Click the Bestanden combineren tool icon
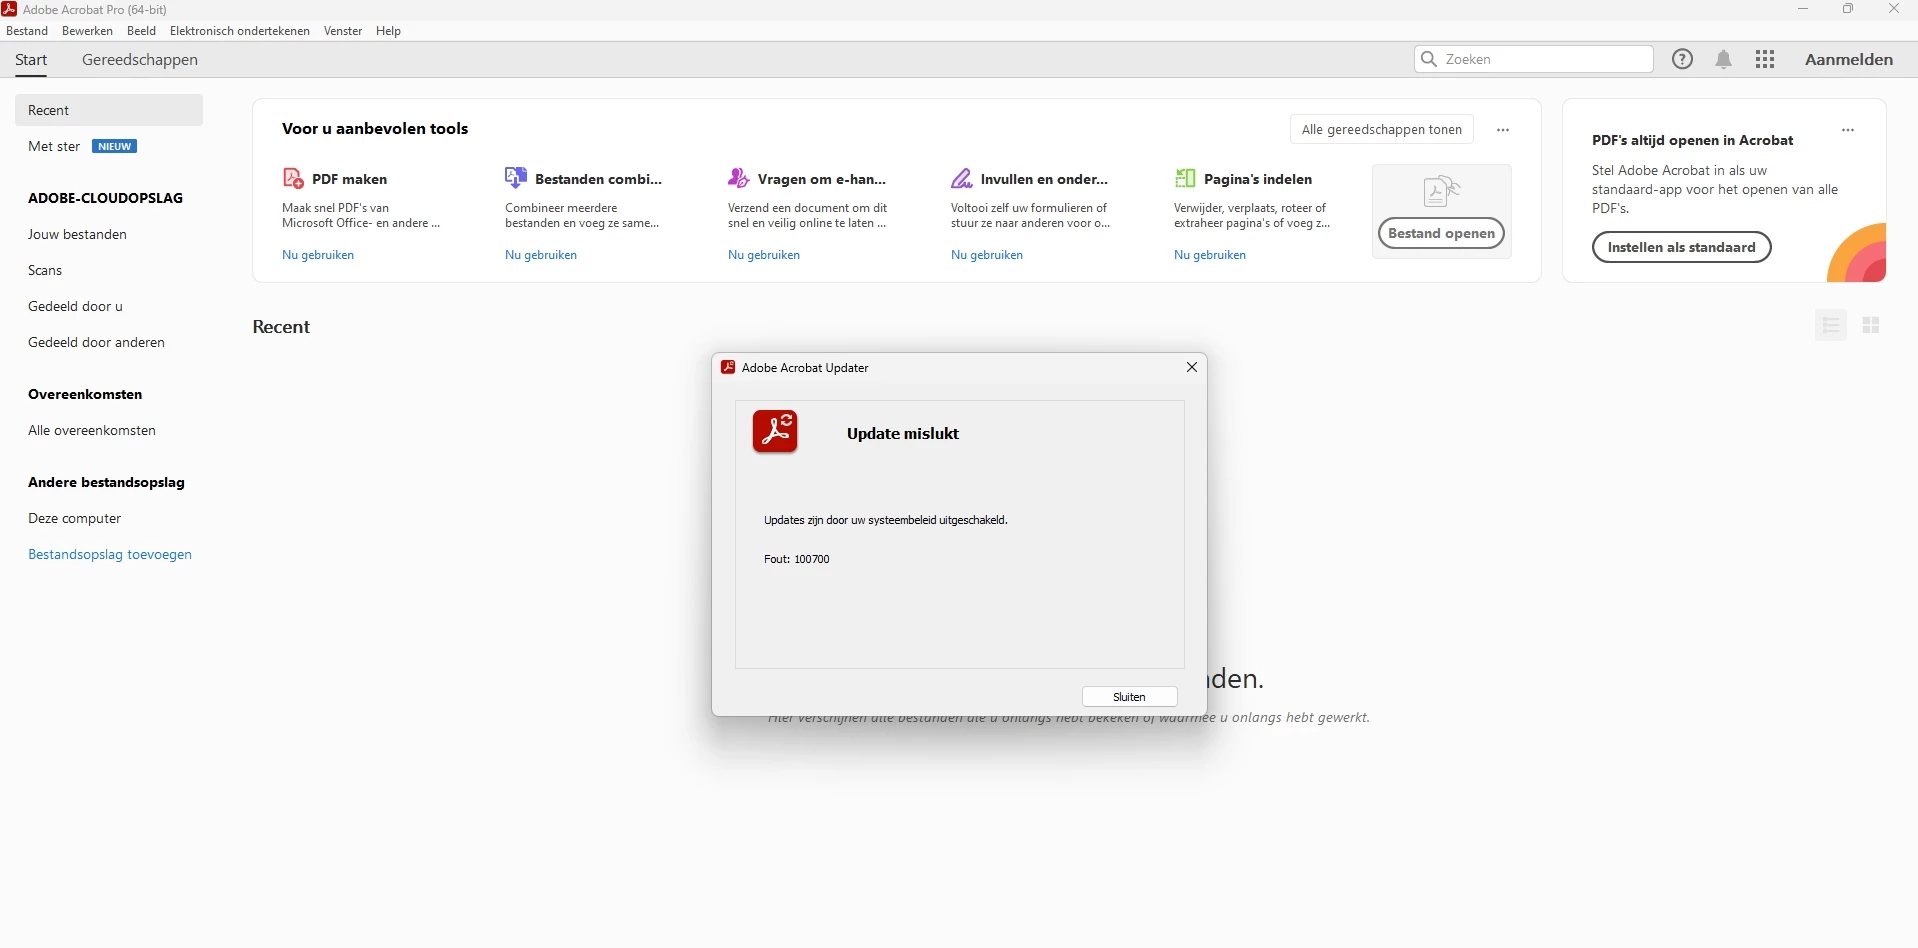 pos(516,178)
